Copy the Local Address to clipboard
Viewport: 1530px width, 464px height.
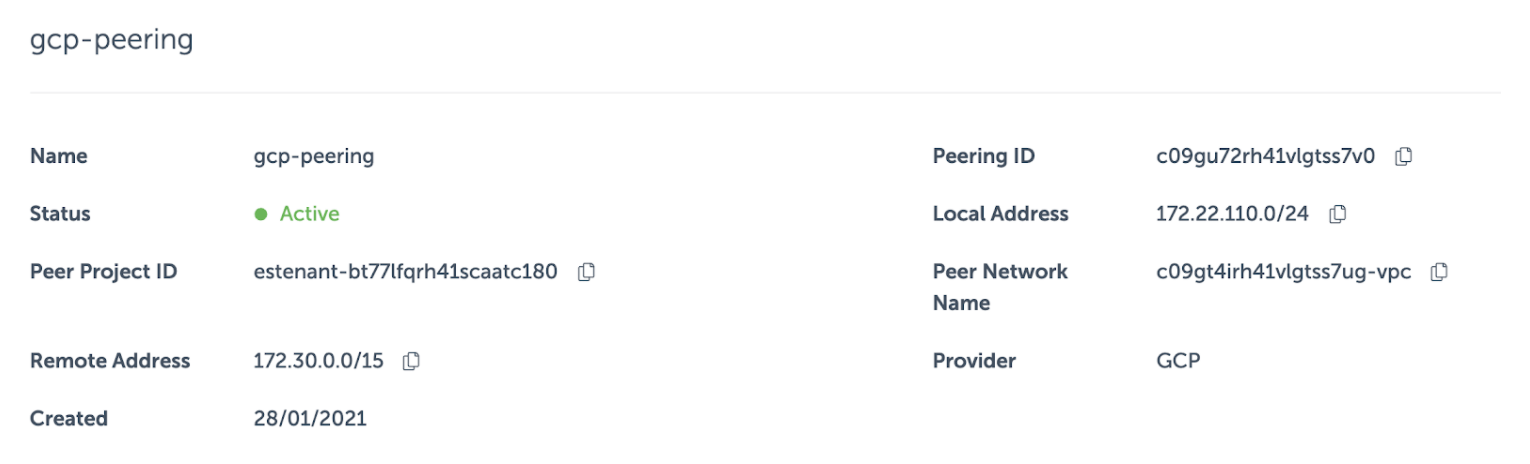click(1337, 214)
